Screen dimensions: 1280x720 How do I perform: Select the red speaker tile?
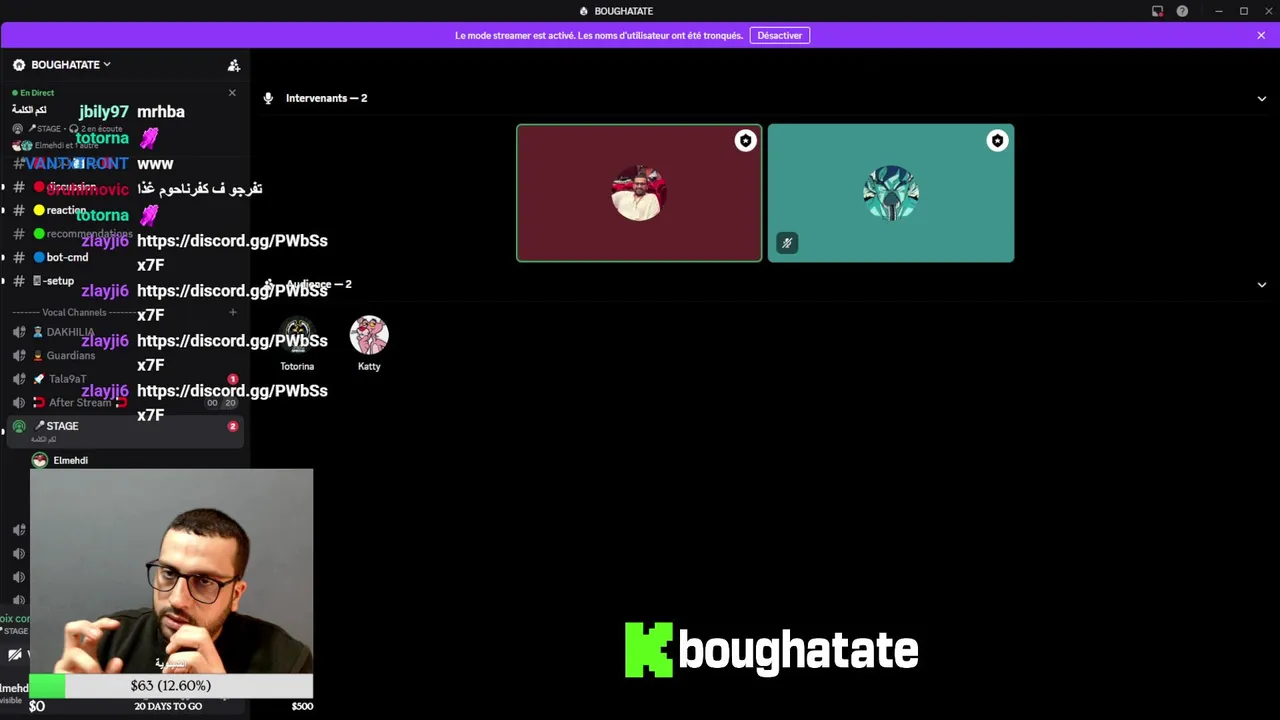pyautogui.click(x=639, y=193)
